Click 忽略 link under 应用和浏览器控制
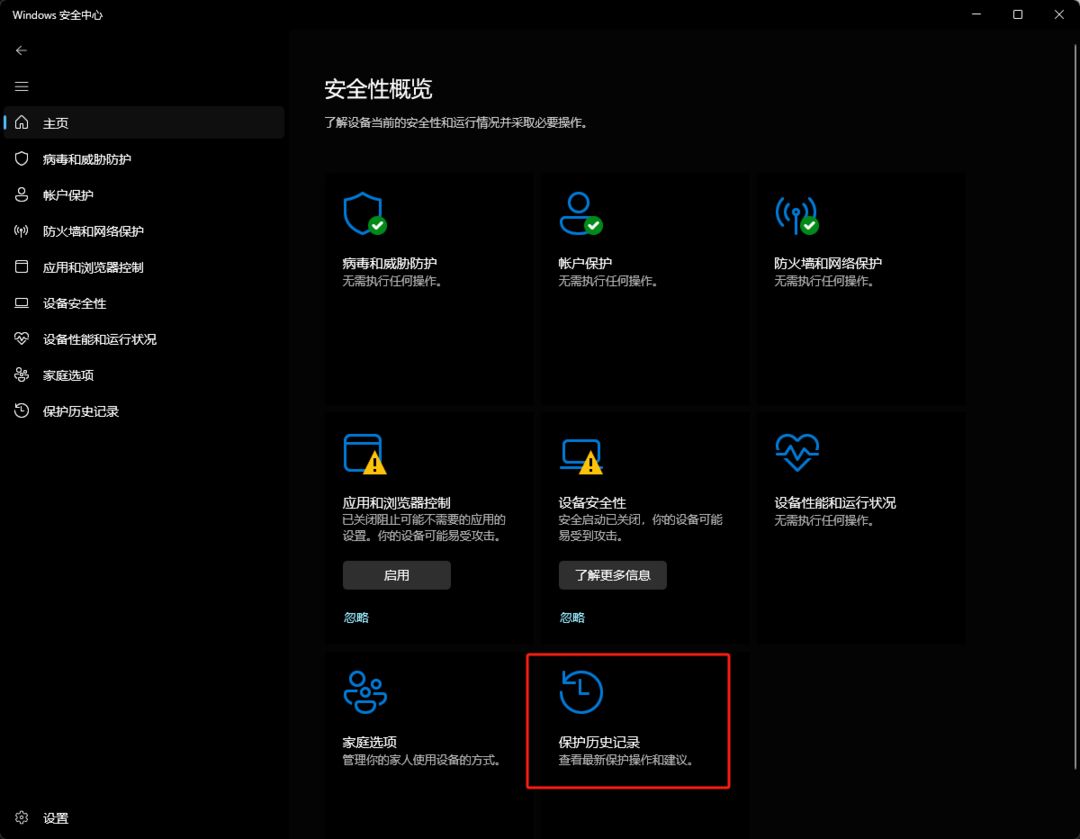This screenshot has width=1080, height=839. (x=356, y=618)
